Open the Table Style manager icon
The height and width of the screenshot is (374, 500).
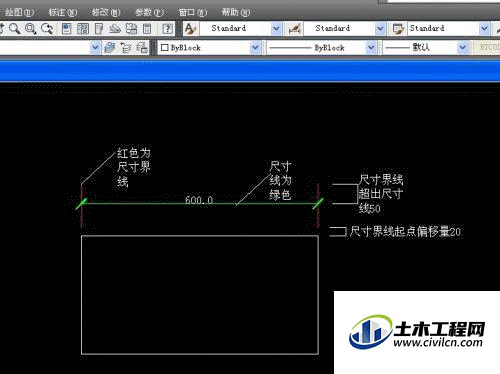[398, 29]
